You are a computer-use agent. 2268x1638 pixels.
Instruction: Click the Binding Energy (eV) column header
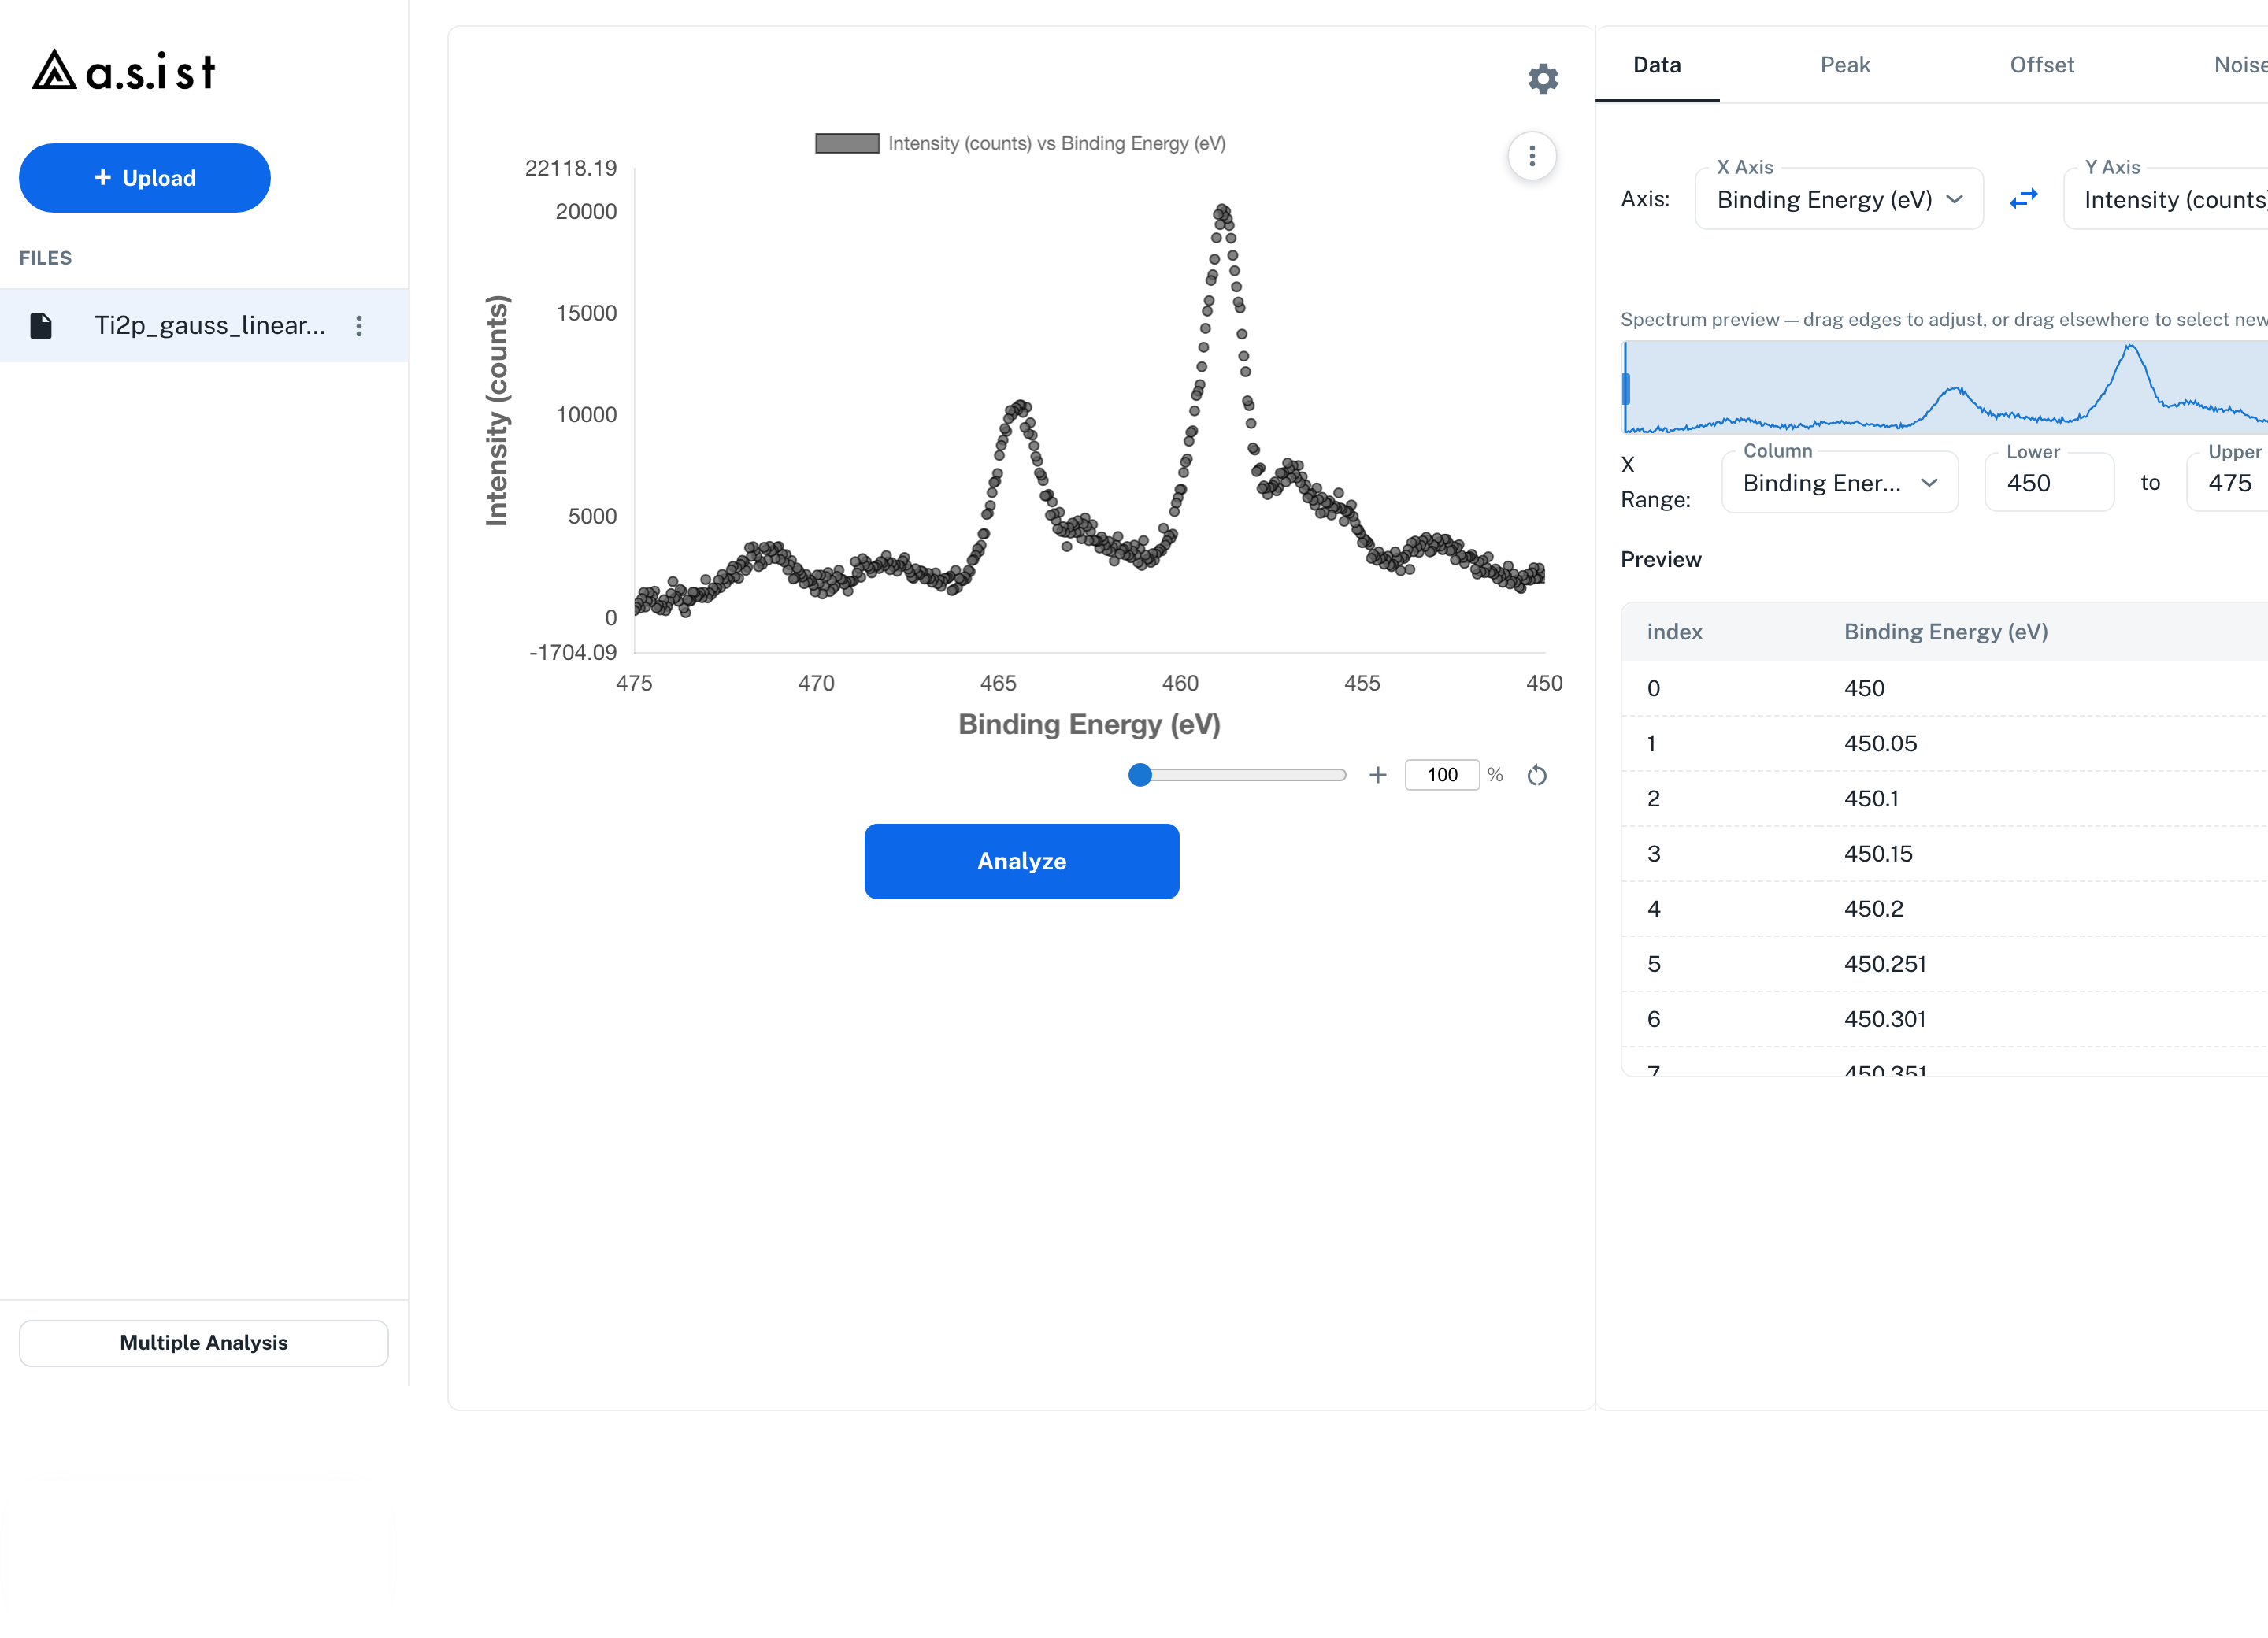point(1946,632)
